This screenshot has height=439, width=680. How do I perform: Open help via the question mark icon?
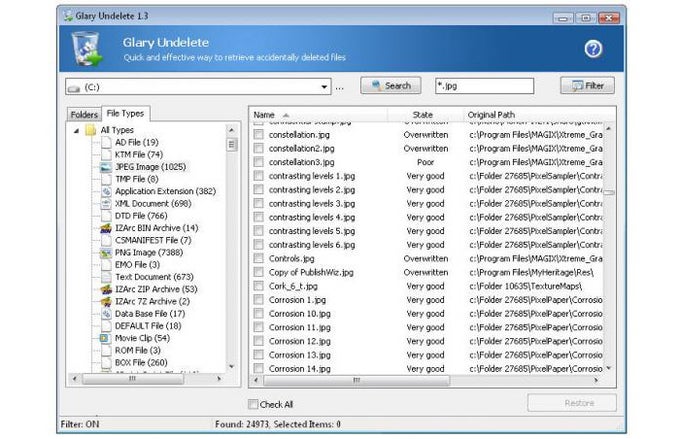tap(592, 49)
